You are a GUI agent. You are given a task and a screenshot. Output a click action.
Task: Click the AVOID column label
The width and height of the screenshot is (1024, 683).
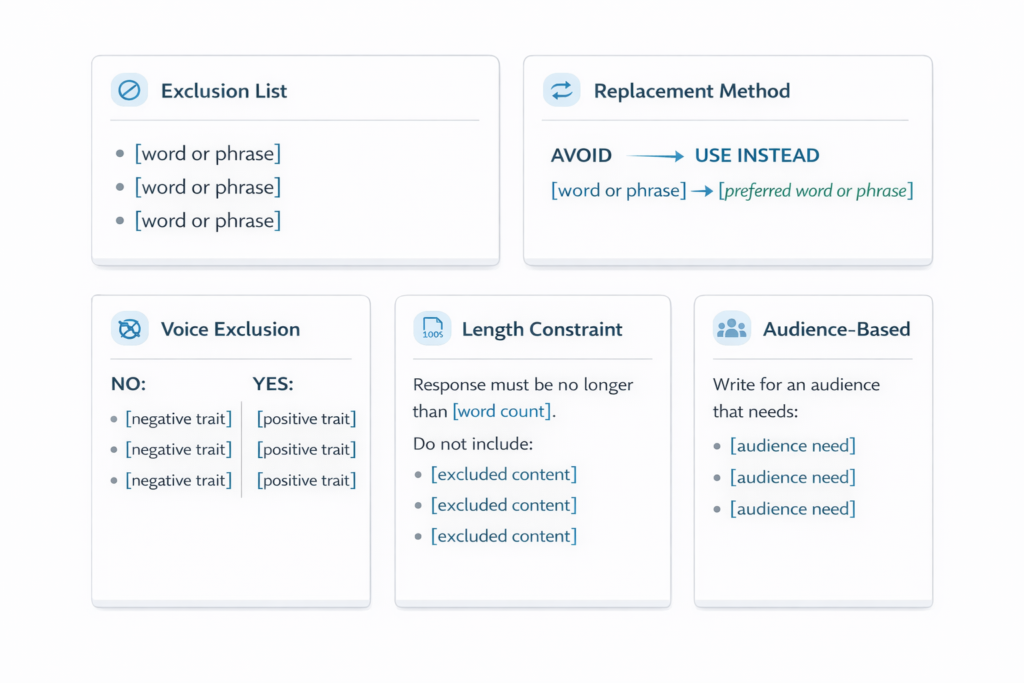581,156
